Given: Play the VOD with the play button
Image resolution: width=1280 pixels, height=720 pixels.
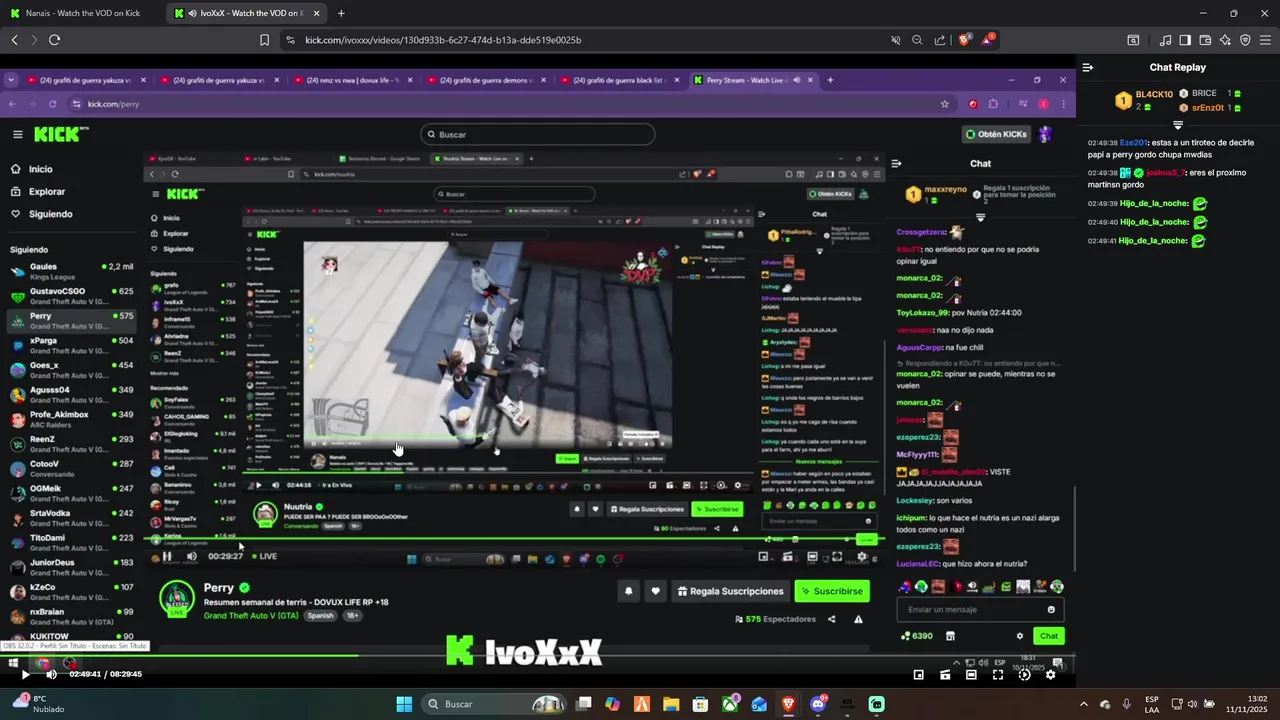Looking at the screenshot, I should [26, 675].
